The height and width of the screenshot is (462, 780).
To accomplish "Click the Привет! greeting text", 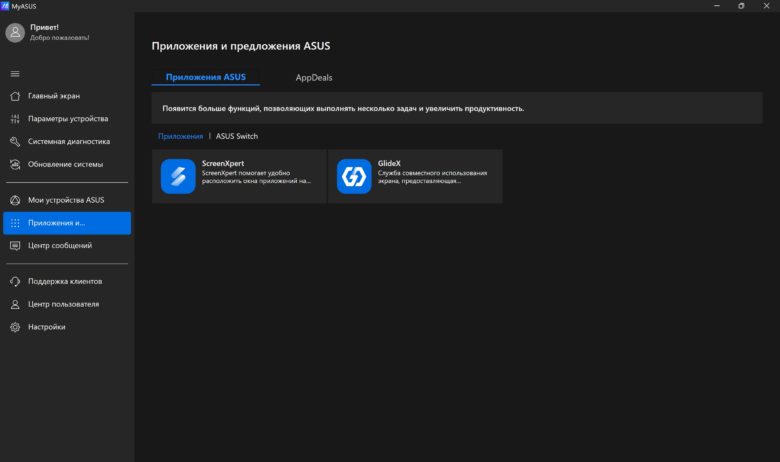I will pyautogui.click(x=44, y=27).
